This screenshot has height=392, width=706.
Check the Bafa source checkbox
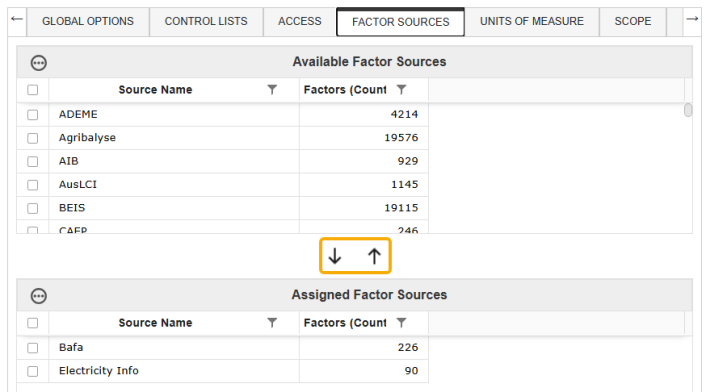click(32, 348)
